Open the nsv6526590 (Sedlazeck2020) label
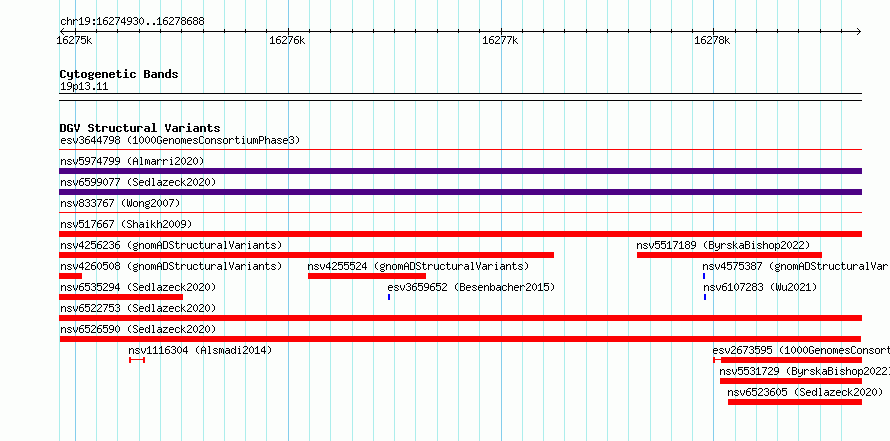 pos(138,329)
